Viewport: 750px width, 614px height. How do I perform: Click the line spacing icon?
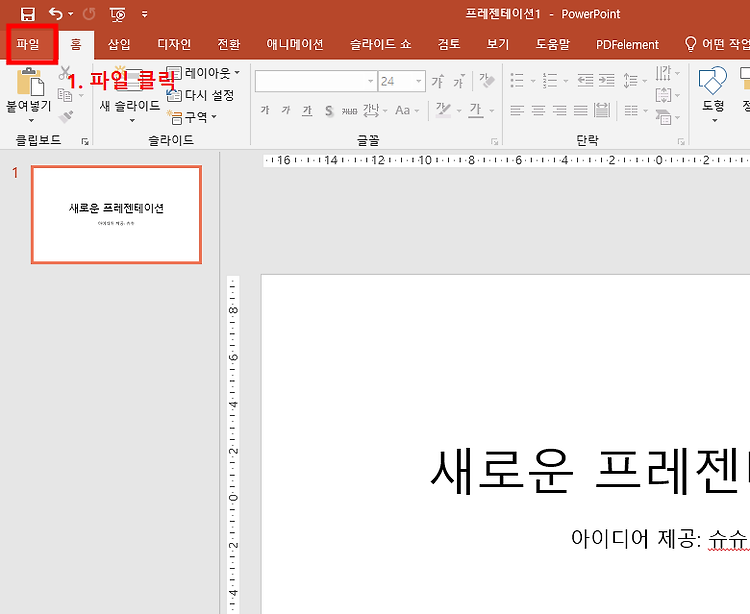pos(630,80)
